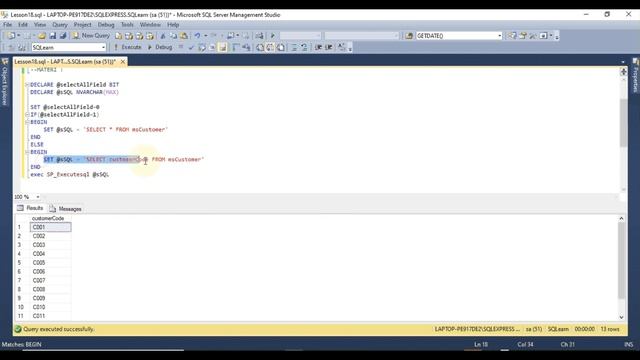Toggle Include Actual Execution Plan
Viewport: 640px width, 360px height.
point(236,47)
